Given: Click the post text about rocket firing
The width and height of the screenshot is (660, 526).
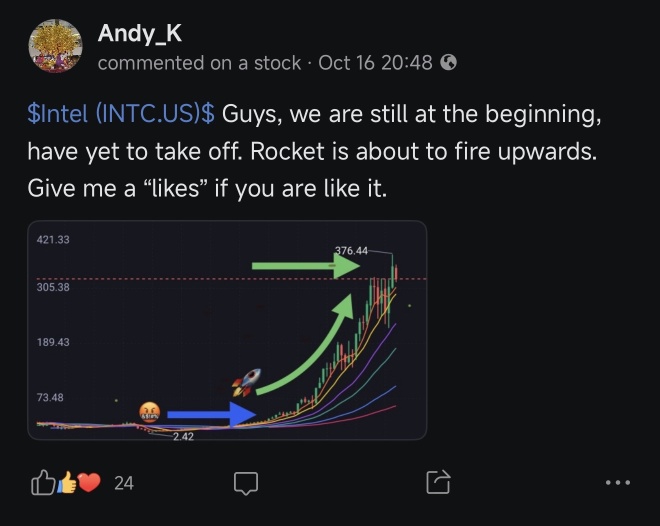Looking at the screenshot, I should click(x=314, y=151).
